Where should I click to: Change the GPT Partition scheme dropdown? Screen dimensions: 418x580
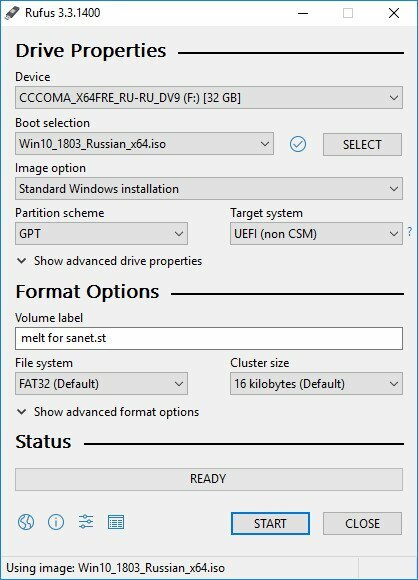(101, 234)
